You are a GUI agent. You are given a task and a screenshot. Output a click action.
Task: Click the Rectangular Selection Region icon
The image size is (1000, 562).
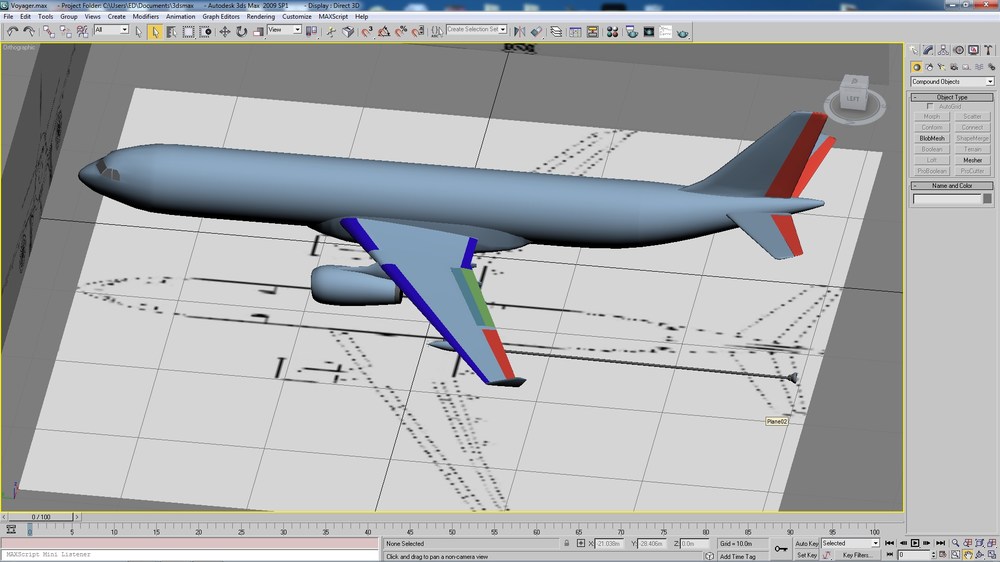click(x=188, y=31)
